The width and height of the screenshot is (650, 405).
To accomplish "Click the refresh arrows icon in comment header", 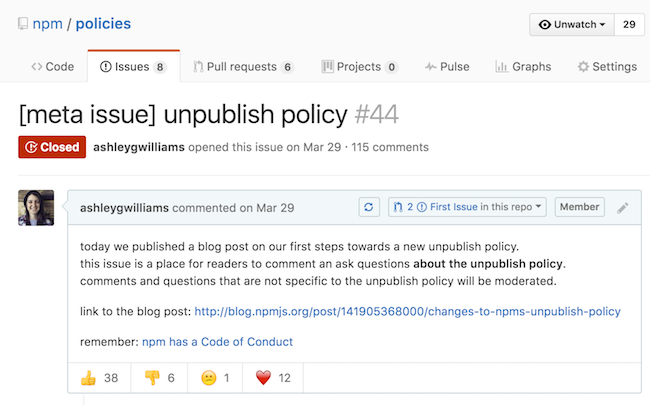I will point(369,207).
